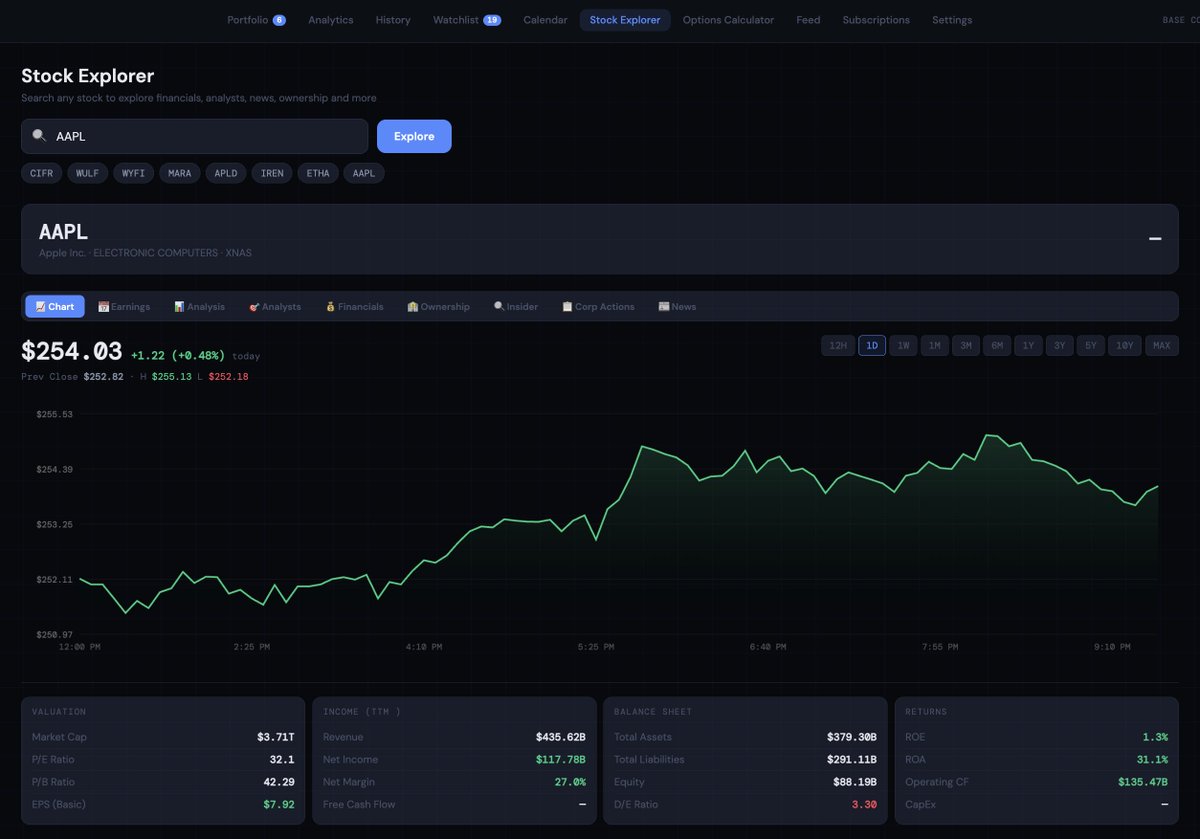Show the Chart tab

tap(55, 307)
